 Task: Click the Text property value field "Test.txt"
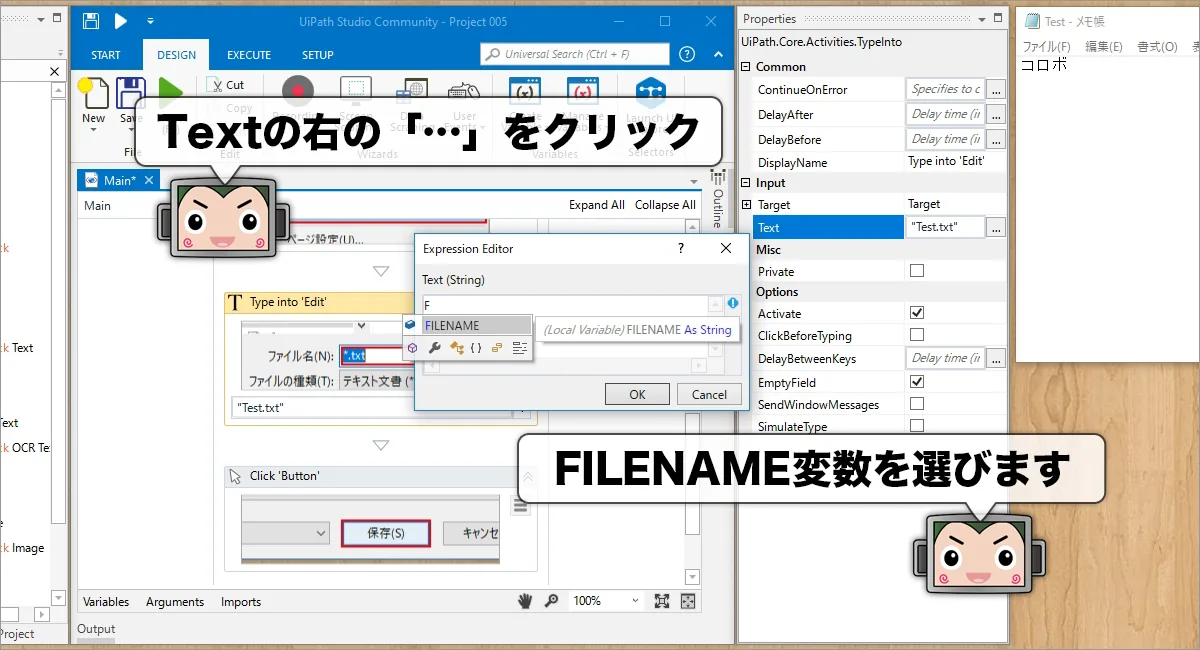[945, 227]
